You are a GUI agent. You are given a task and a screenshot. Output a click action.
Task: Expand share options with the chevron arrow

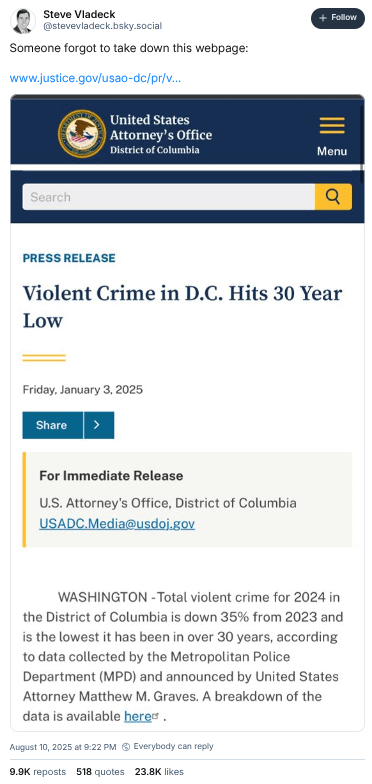99,425
